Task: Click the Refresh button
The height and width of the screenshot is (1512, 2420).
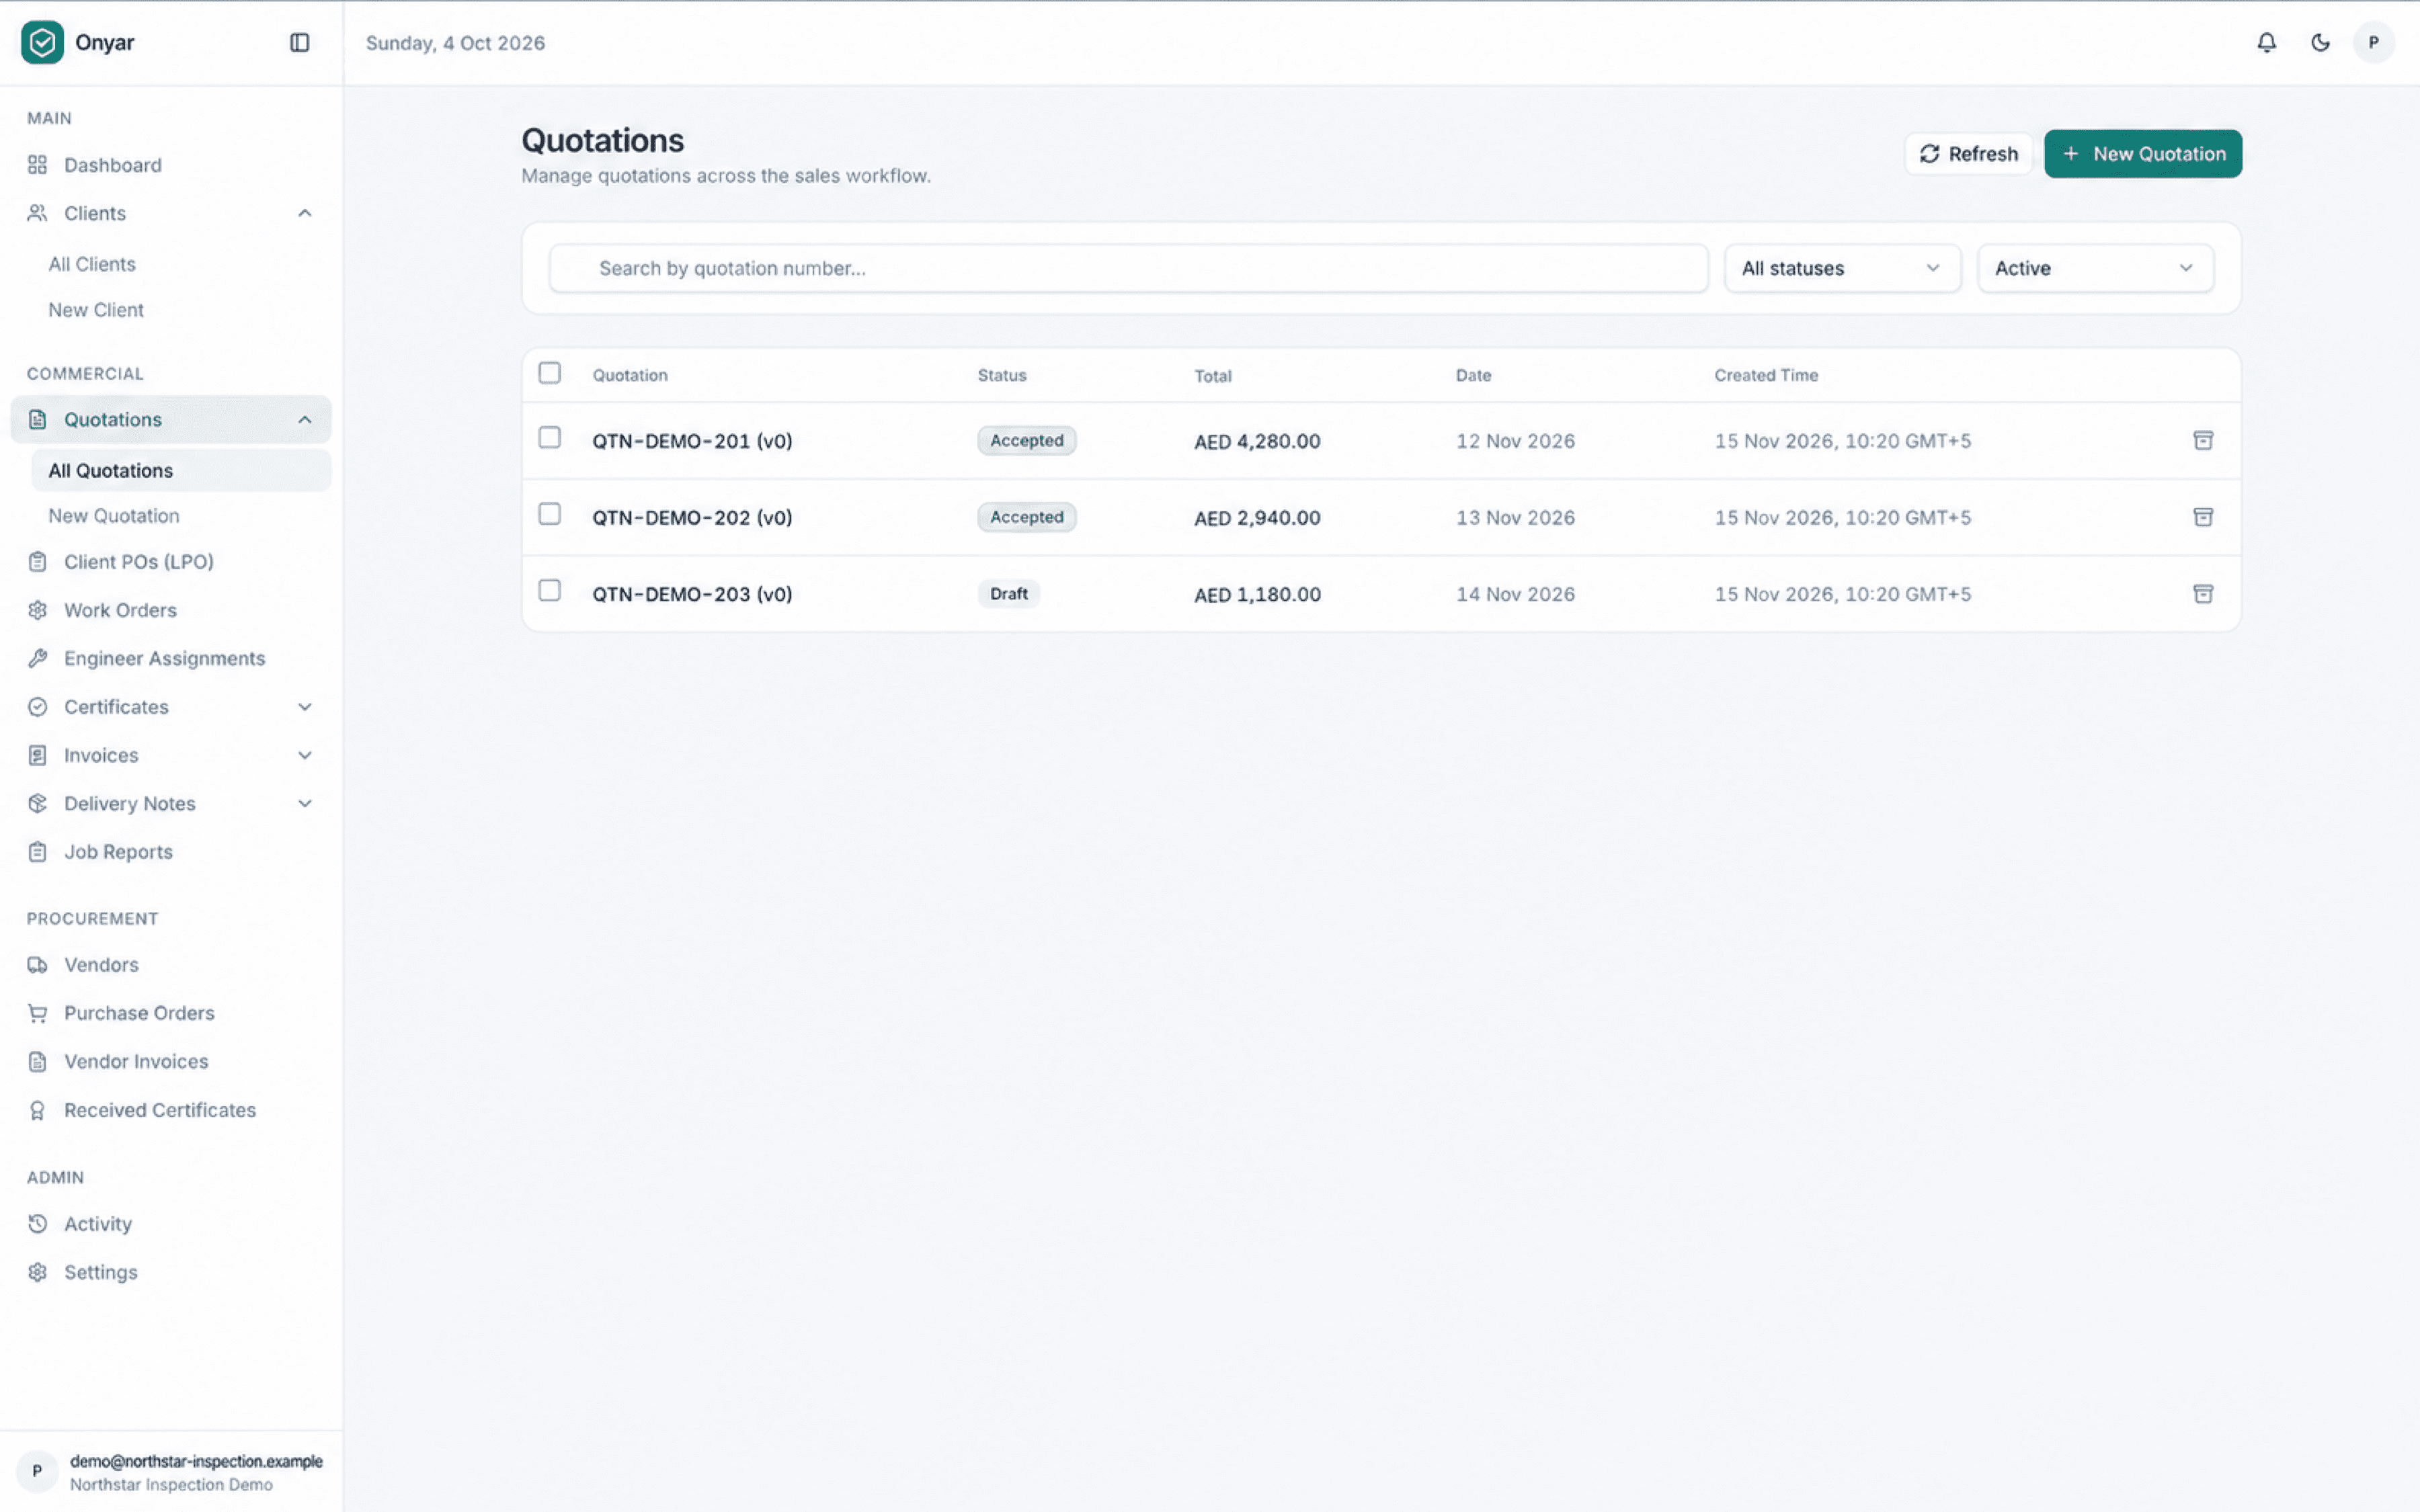Action: 1968,154
